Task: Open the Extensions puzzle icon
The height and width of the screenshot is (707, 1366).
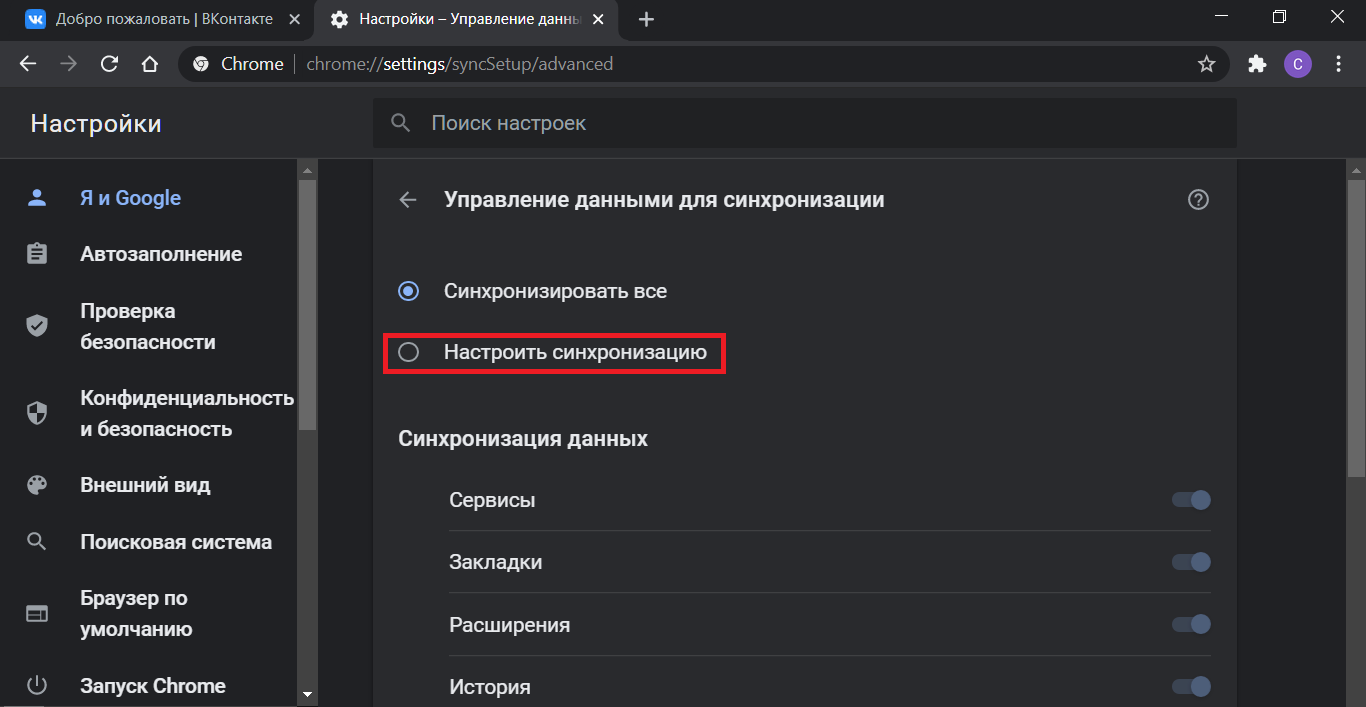Action: (x=1257, y=64)
